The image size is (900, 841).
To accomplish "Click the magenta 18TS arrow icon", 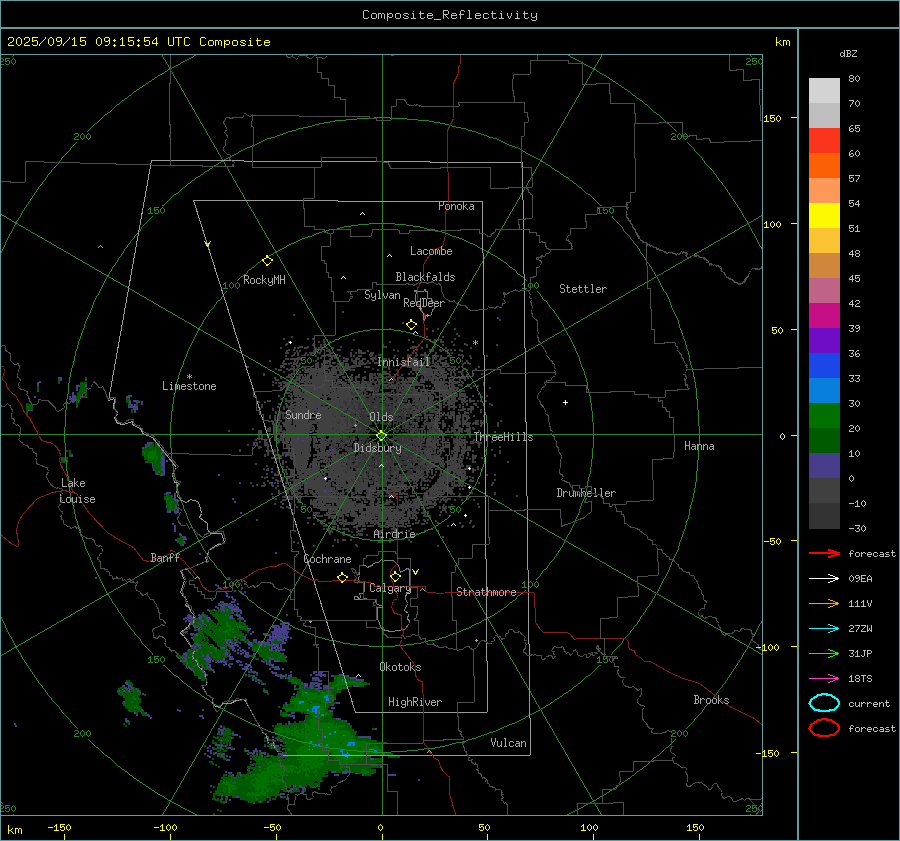I will (824, 678).
